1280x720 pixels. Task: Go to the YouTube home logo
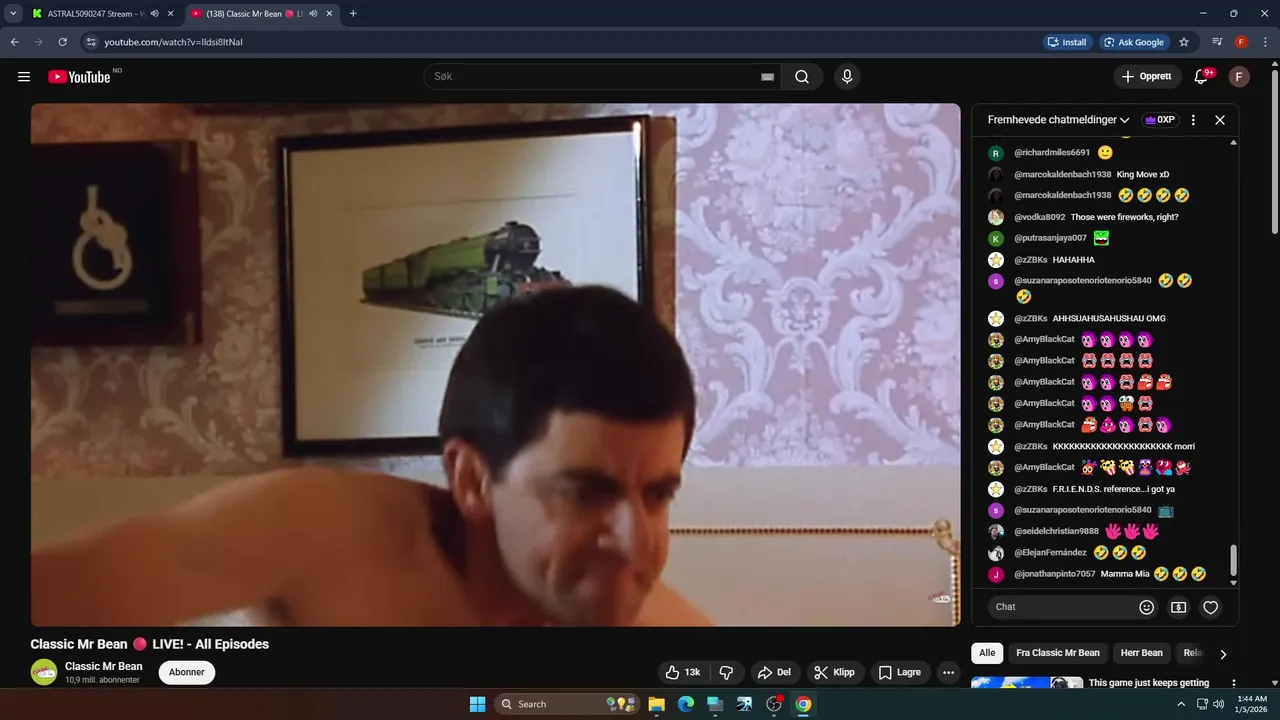(79, 77)
